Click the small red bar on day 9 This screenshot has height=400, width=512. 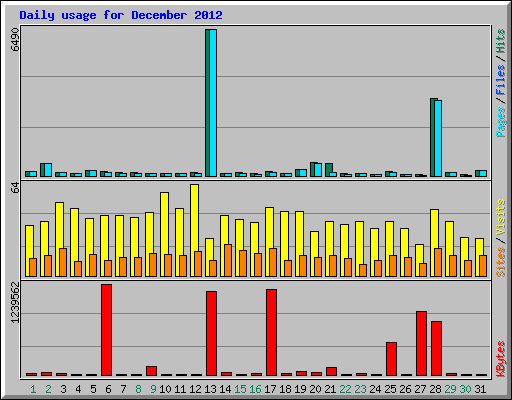point(151,371)
